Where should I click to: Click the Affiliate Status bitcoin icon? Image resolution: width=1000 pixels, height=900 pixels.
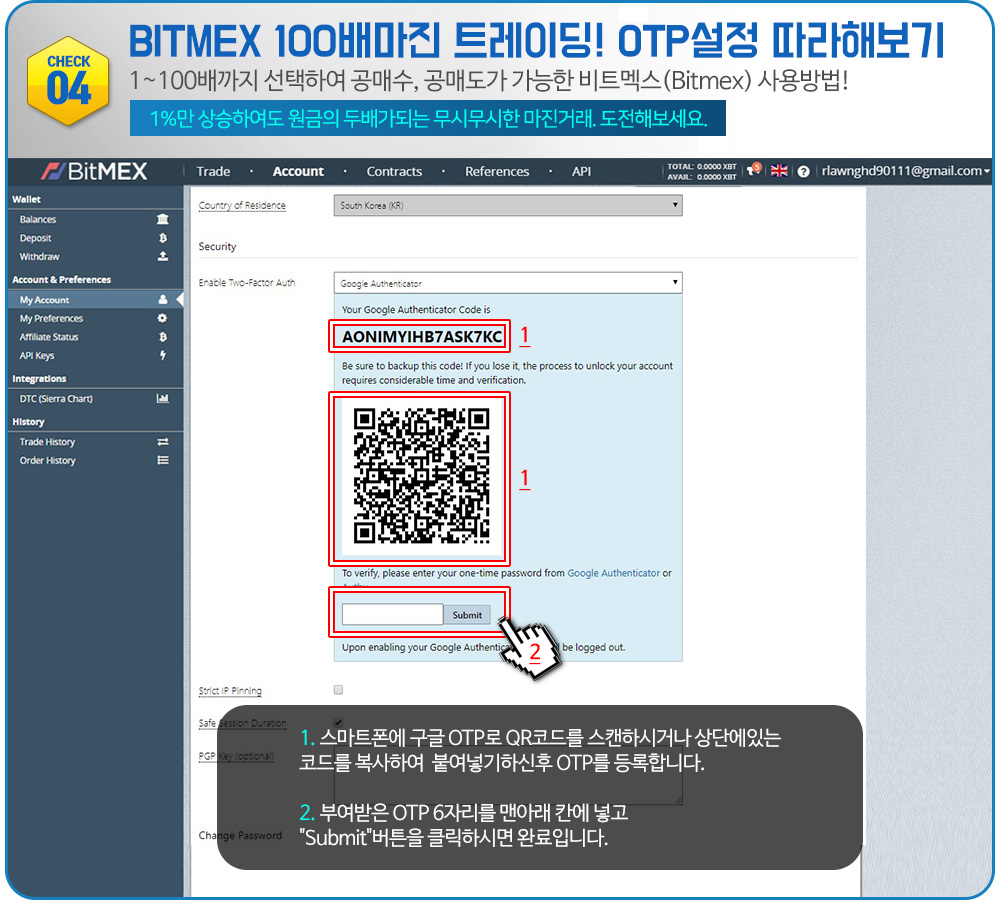coord(163,337)
